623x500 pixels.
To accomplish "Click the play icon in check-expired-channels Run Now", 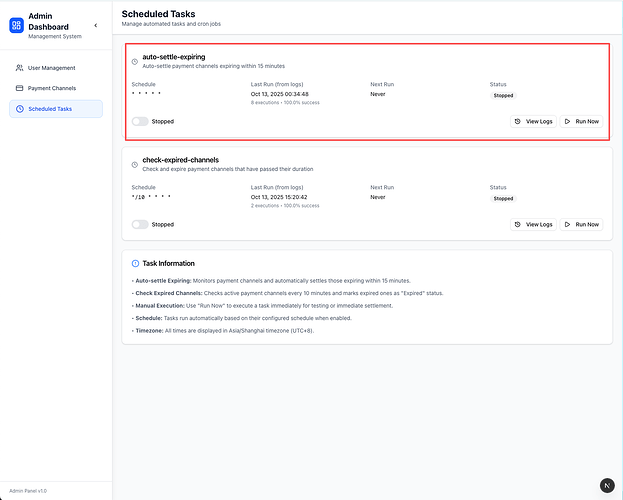I will point(568,224).
